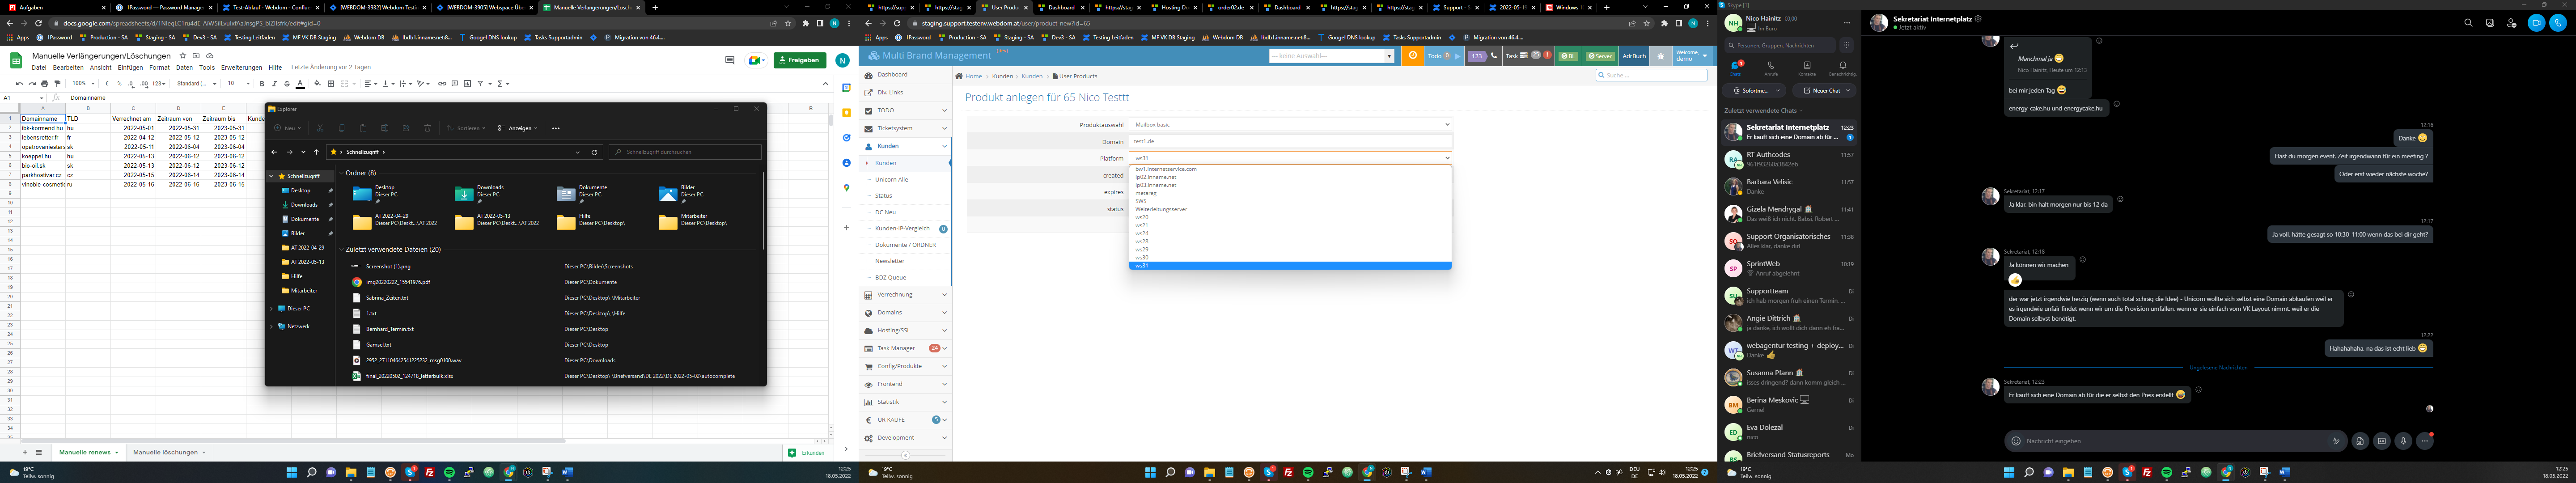Screen dimensions: 2576x483
Task: Click the orange clock icon in header
Action: point(1413,56)
